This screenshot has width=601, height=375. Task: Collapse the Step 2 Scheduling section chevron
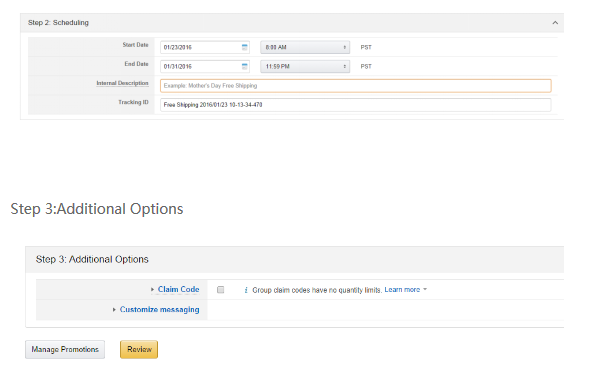point(555,23)
